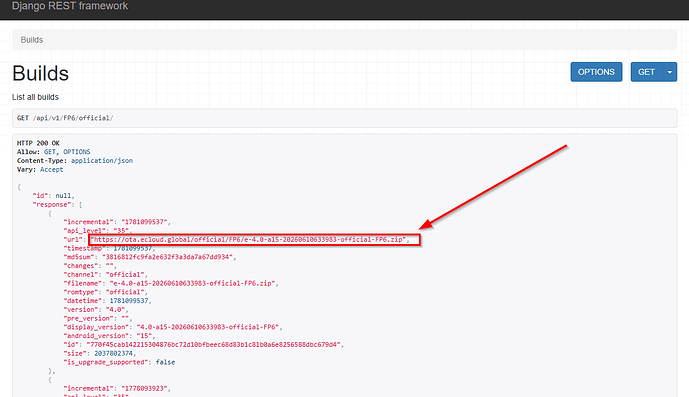Click the request line 'GET /api/v1/FP6/official/'
The width and height of the screenshot is (689, 397).
click(65, 118)
